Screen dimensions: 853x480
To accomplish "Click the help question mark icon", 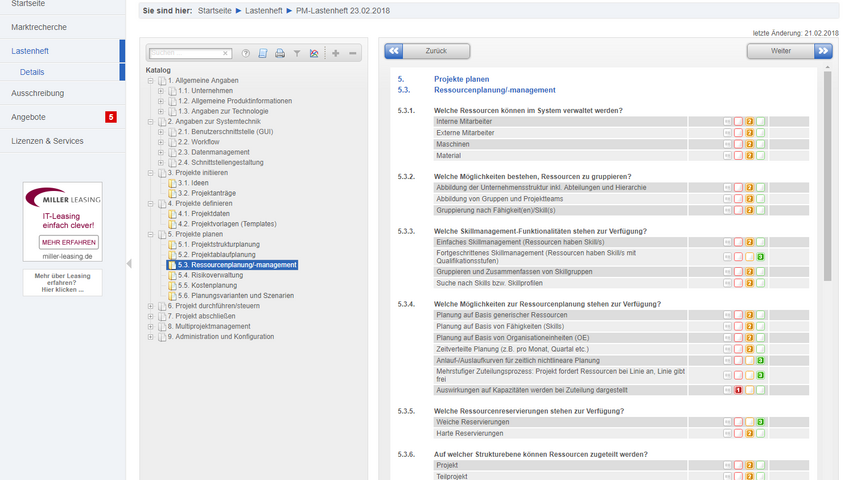I will tap(247, 53).
